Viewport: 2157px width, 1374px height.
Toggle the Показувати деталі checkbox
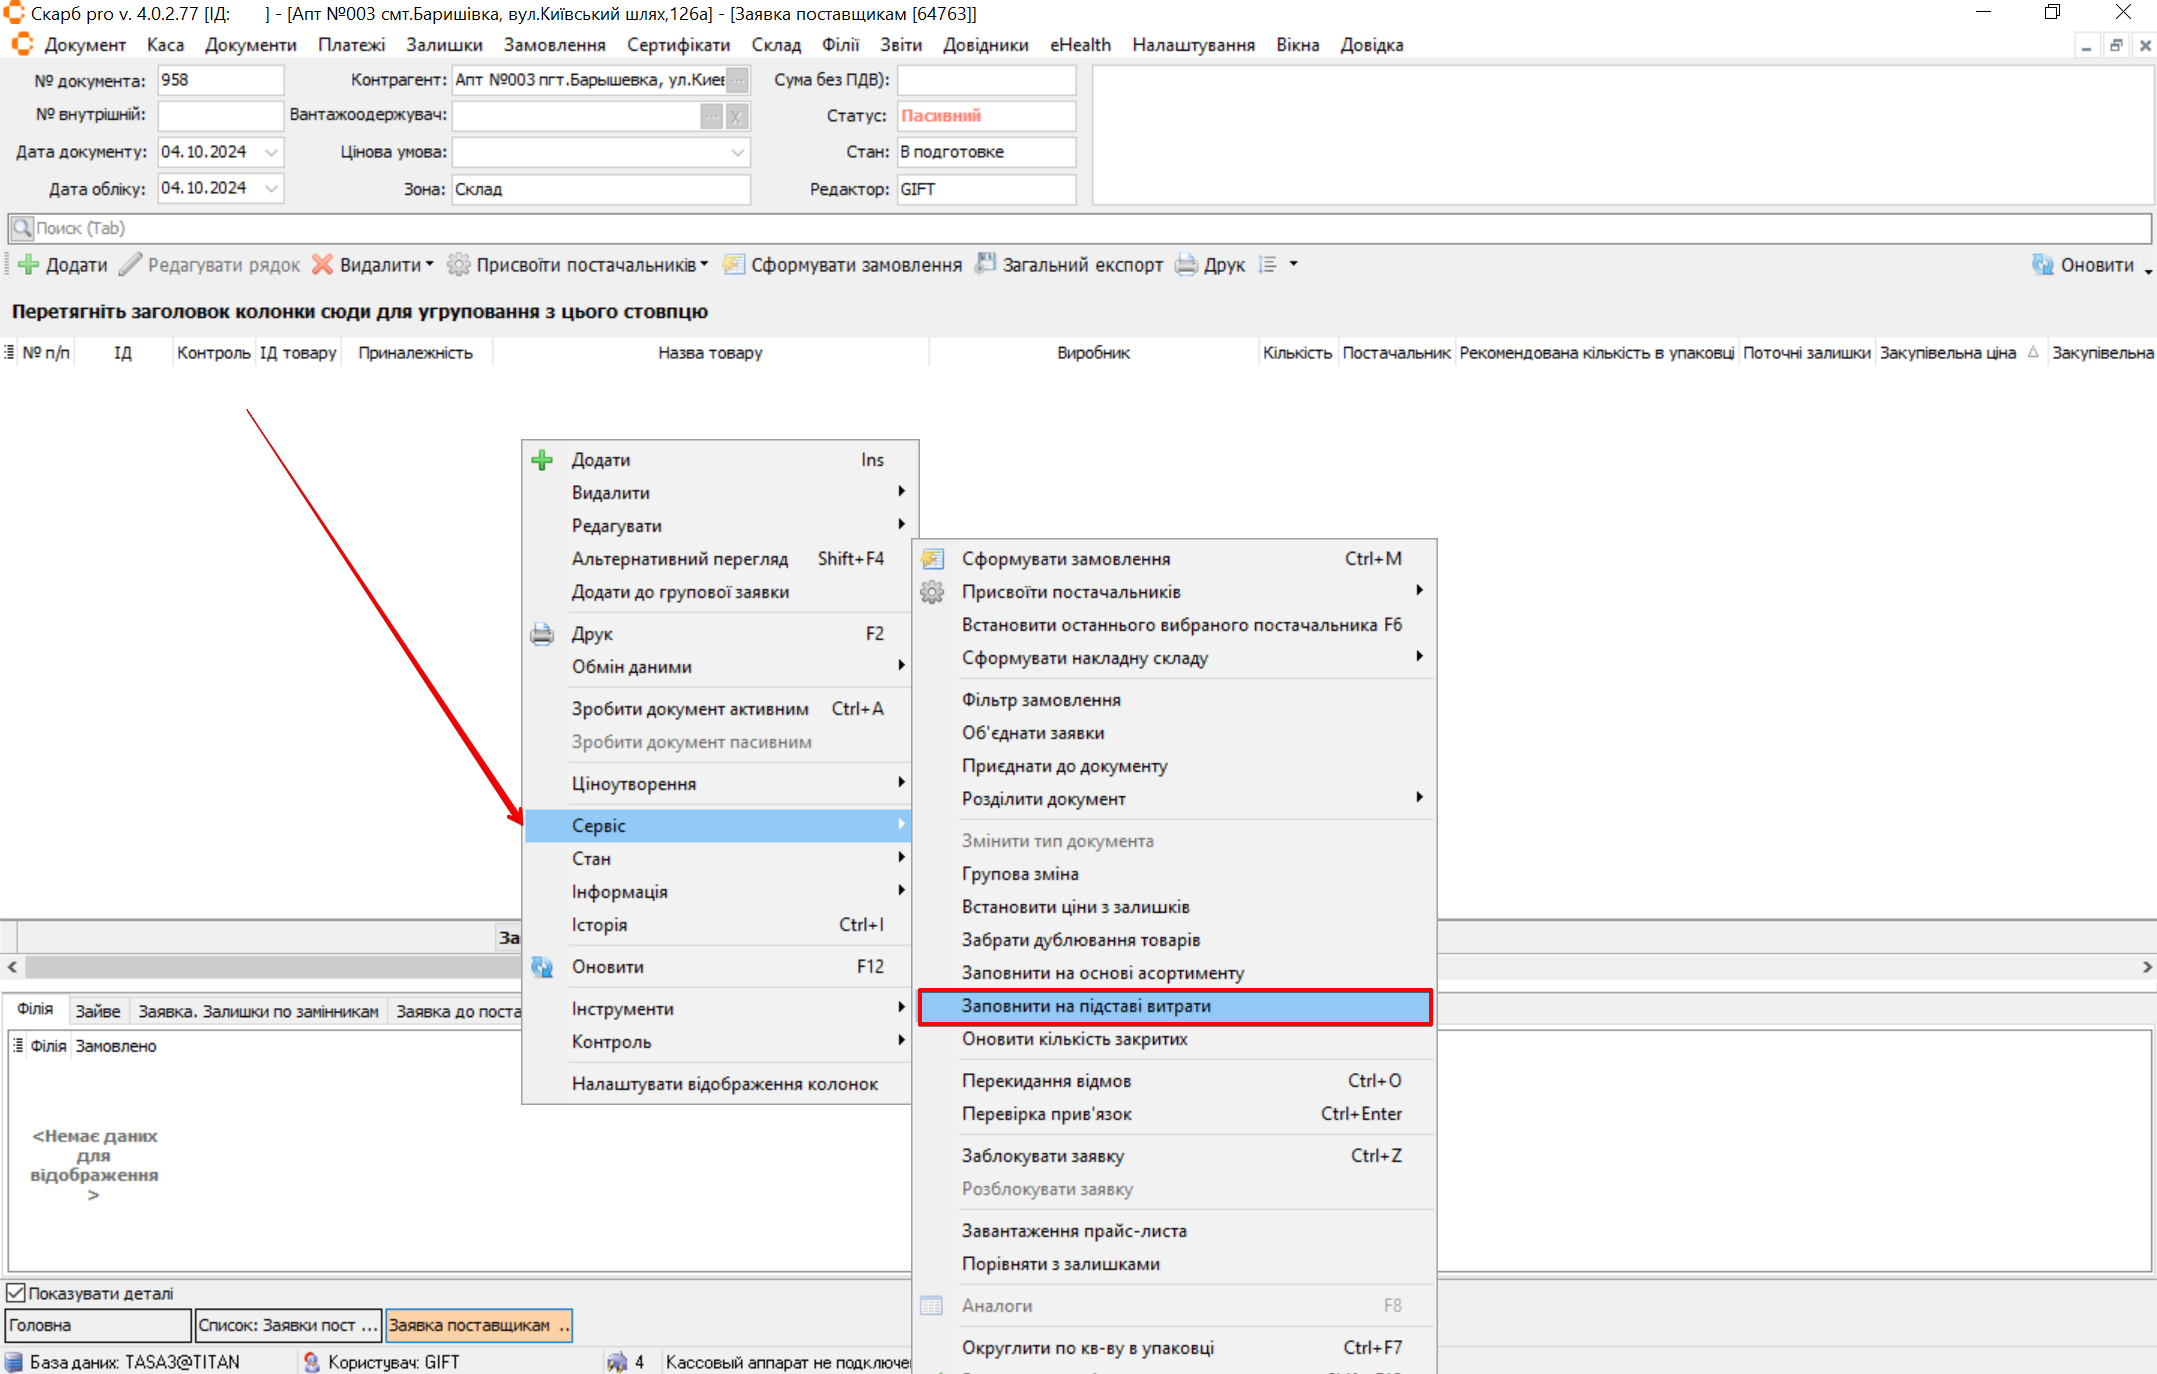pos(16,1293)
